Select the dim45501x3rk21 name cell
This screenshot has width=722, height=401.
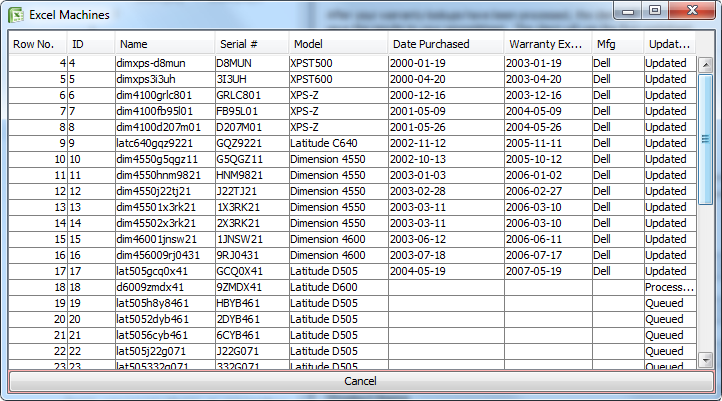pyautogui.click(x=165, y=207)
